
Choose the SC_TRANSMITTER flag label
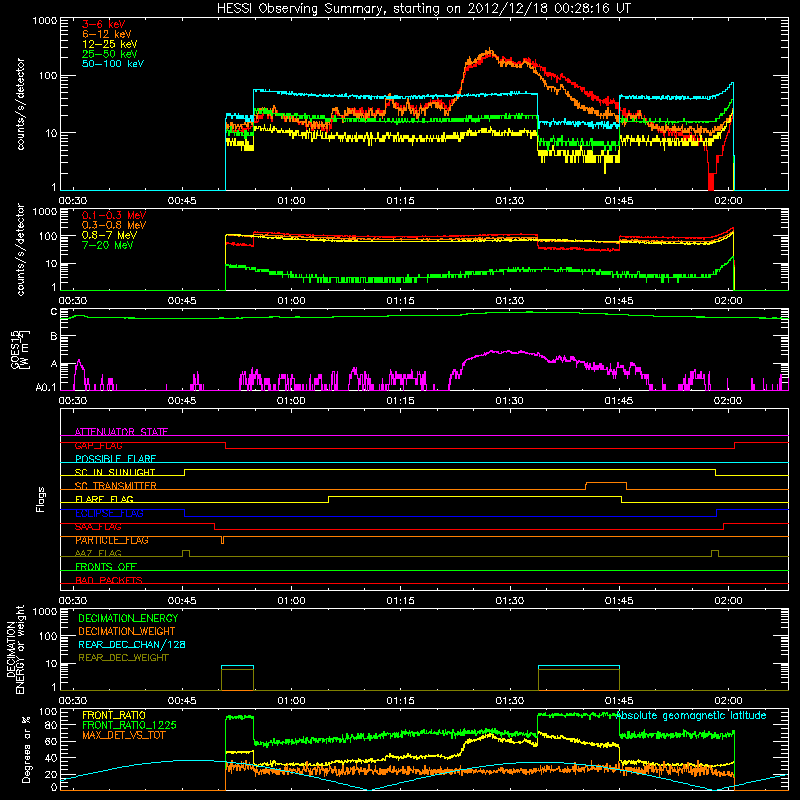116,486
